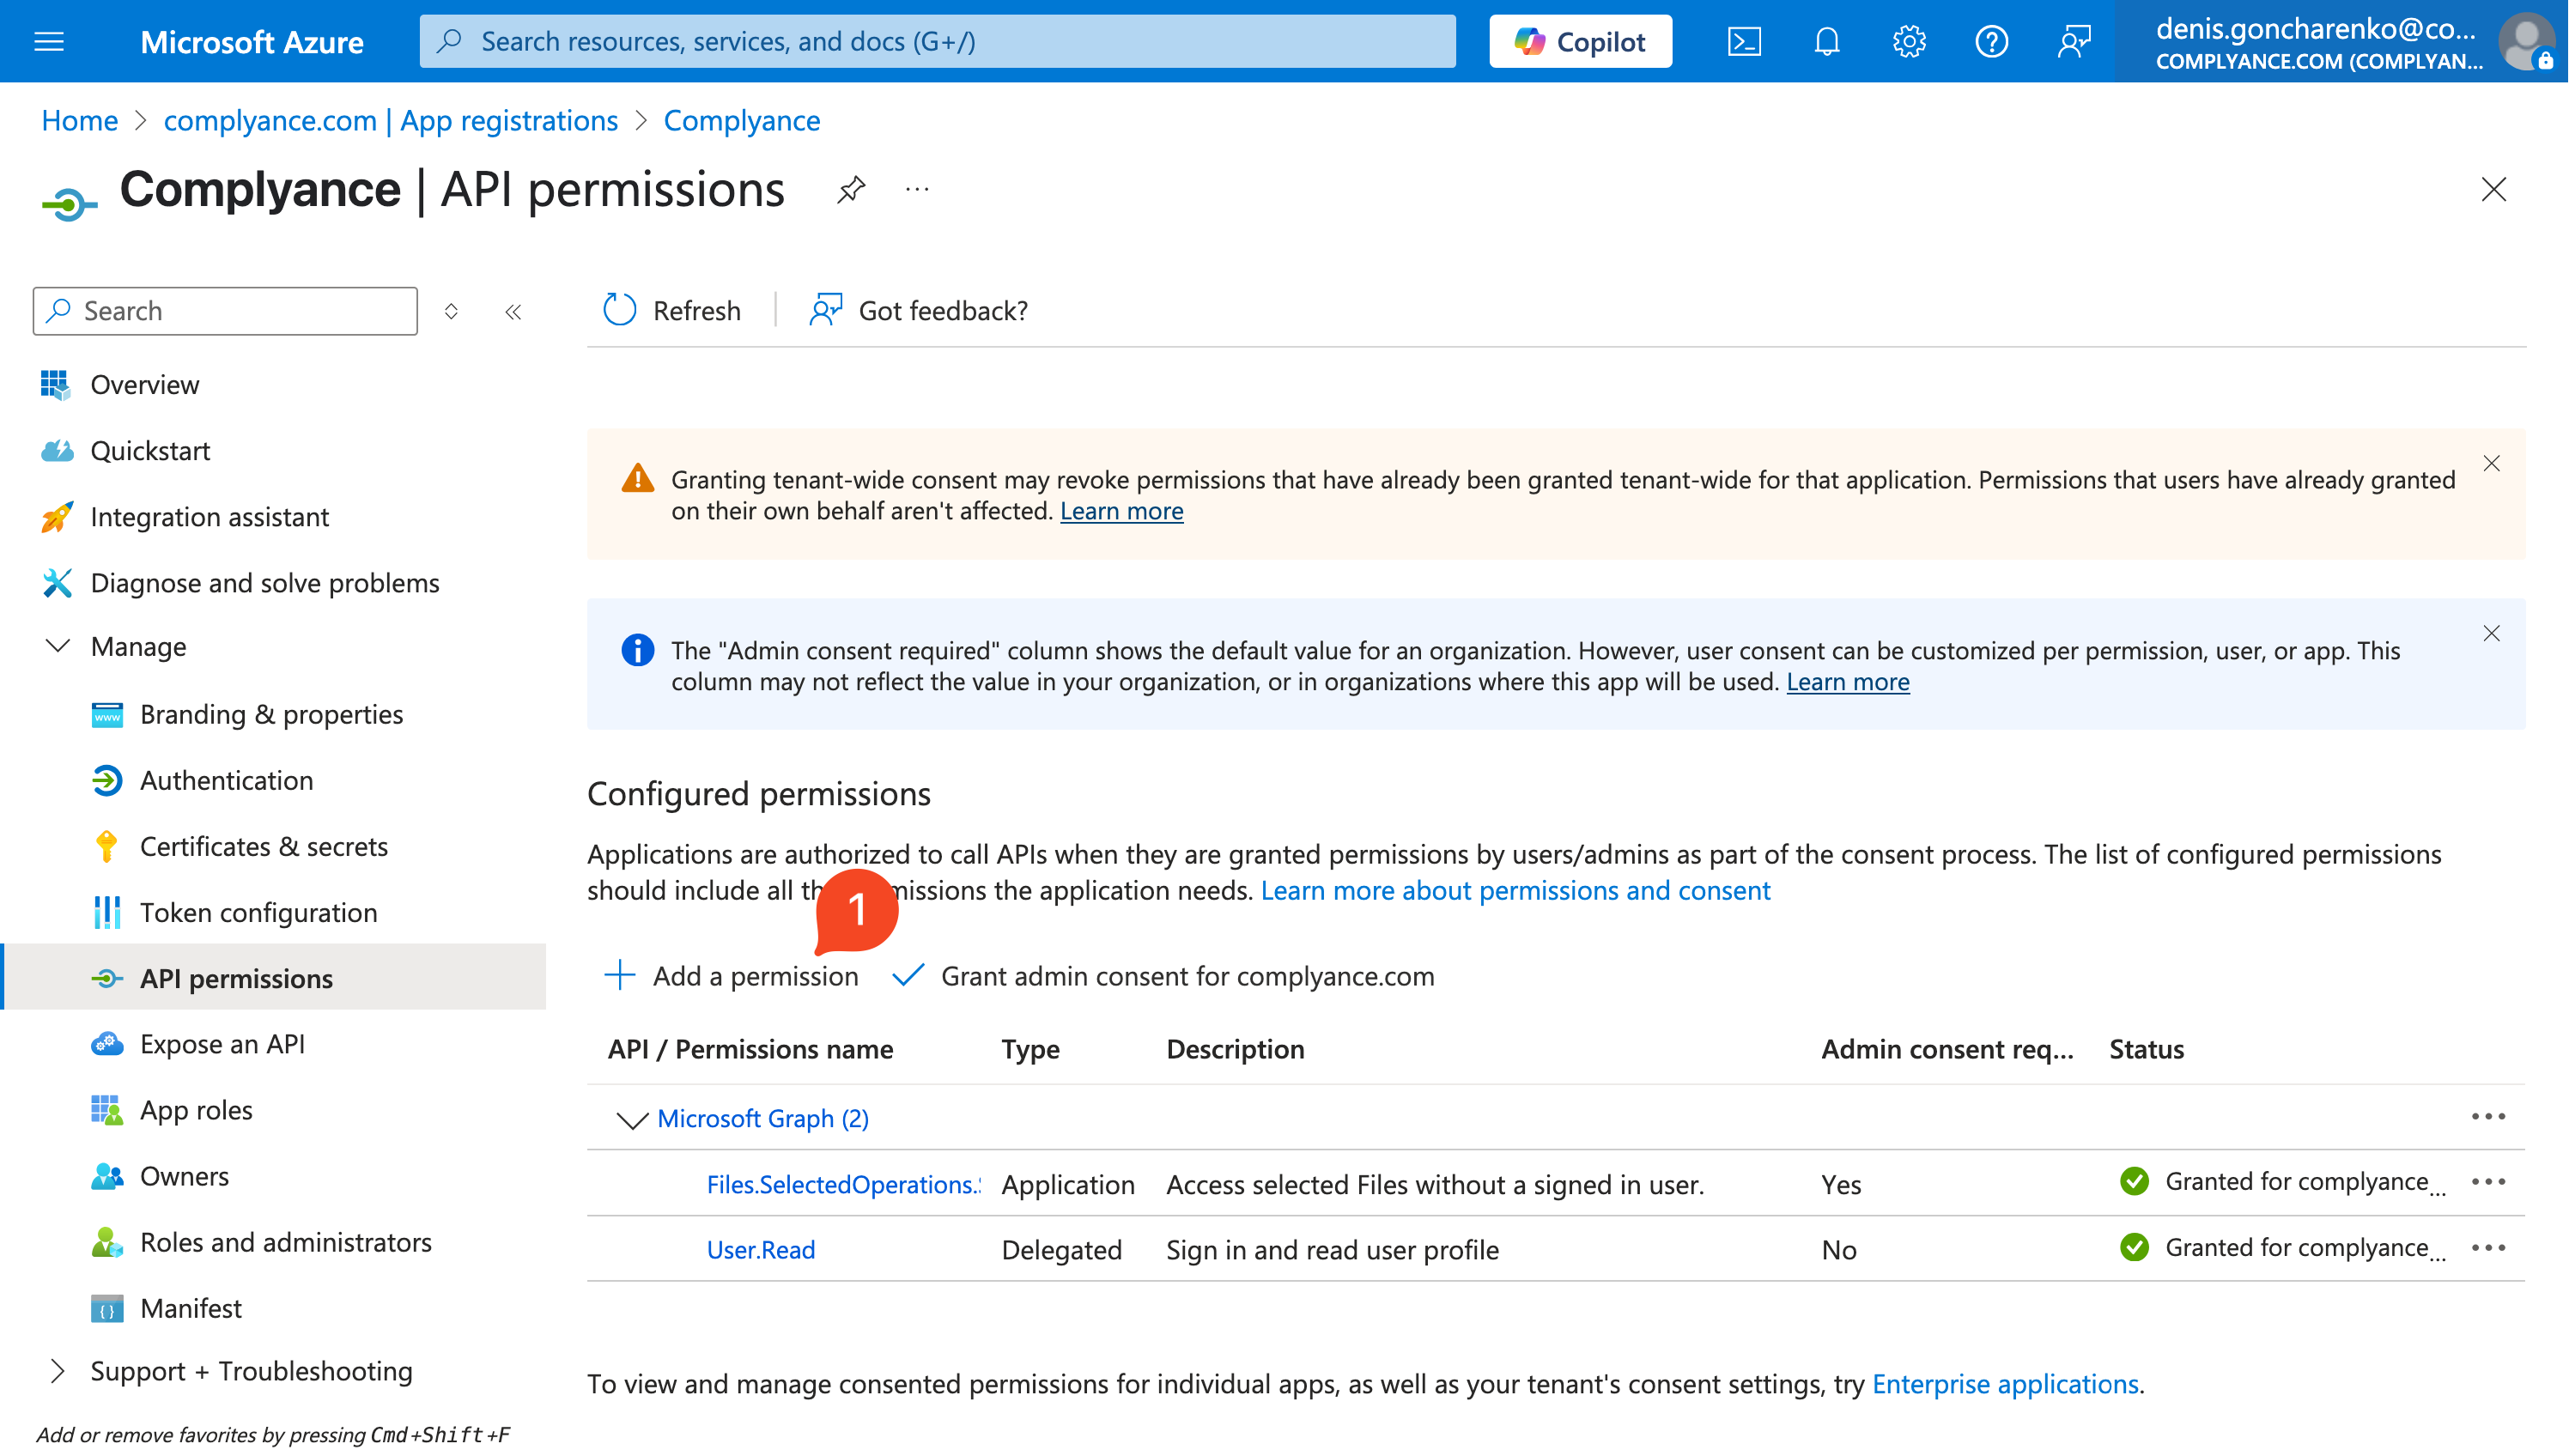Image resolution: width=2569 pixels, height=1456 pixels.
Task: Collapse the Microsoft Graph (2) permissions group
Action: 632,1119
